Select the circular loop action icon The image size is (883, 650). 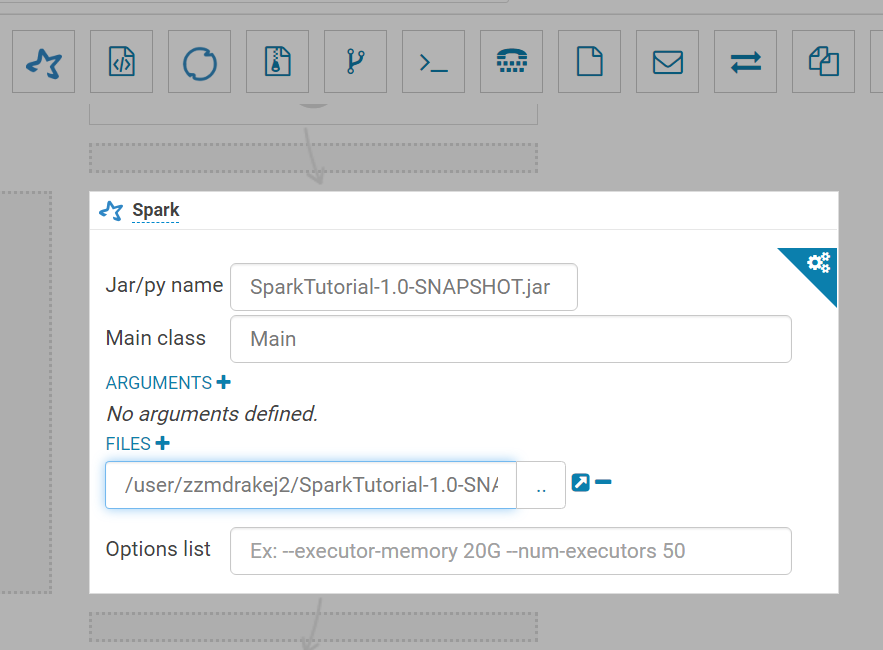(x=199, y=61)
